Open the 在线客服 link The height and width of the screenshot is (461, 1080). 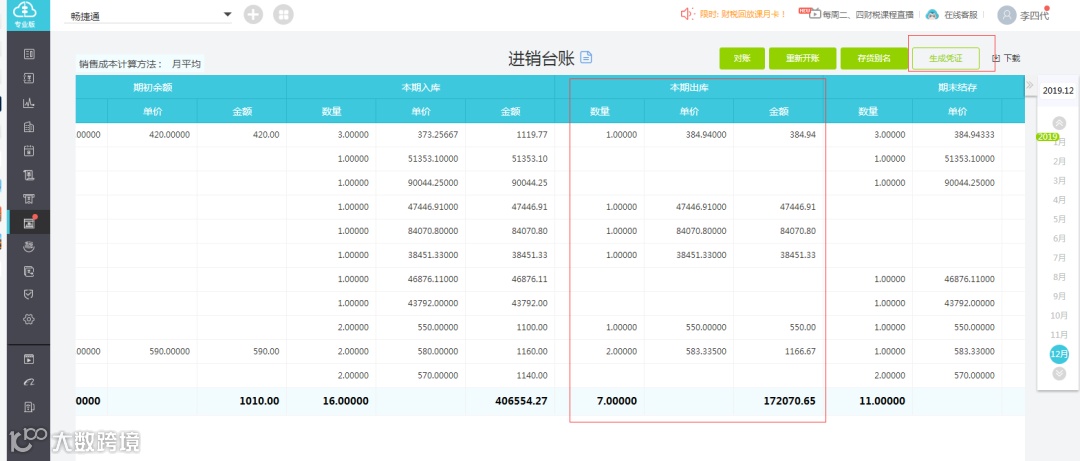959,14
